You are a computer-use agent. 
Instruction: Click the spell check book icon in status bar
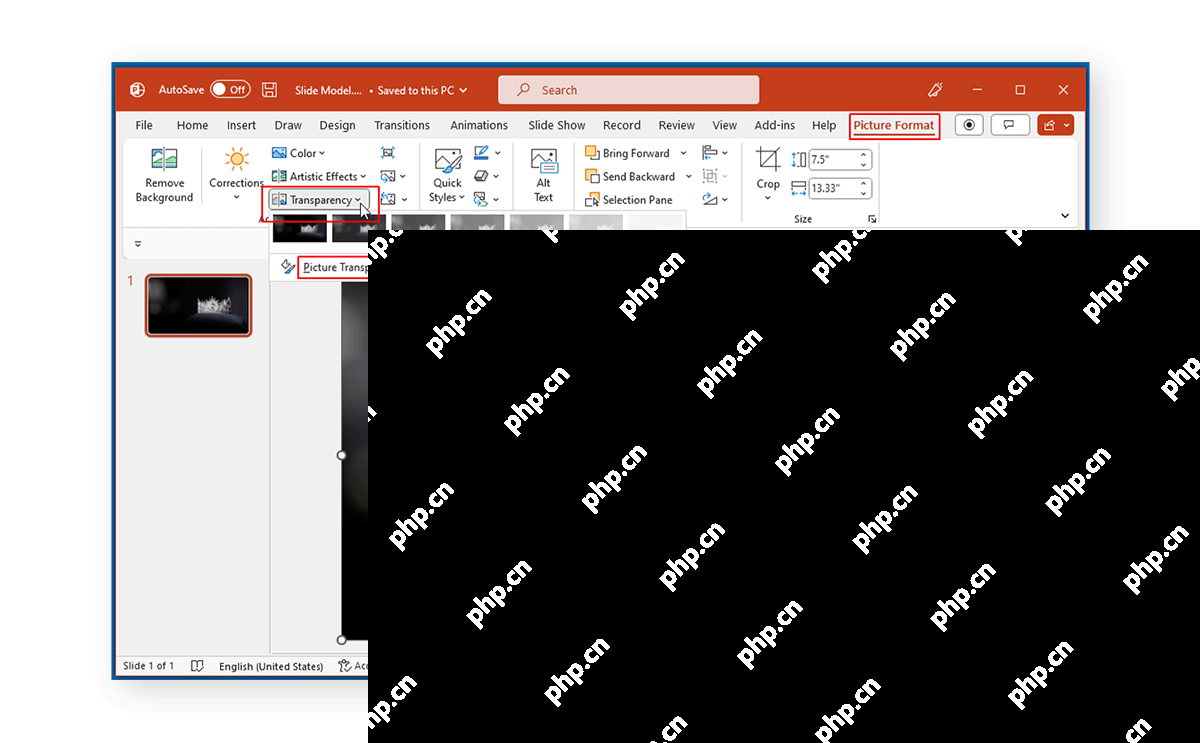(x=197, y=666)
